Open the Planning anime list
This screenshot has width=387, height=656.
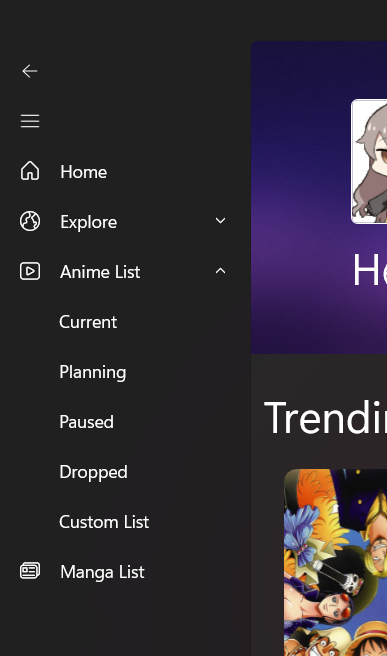pyautogui.click(x=92, y=372)
